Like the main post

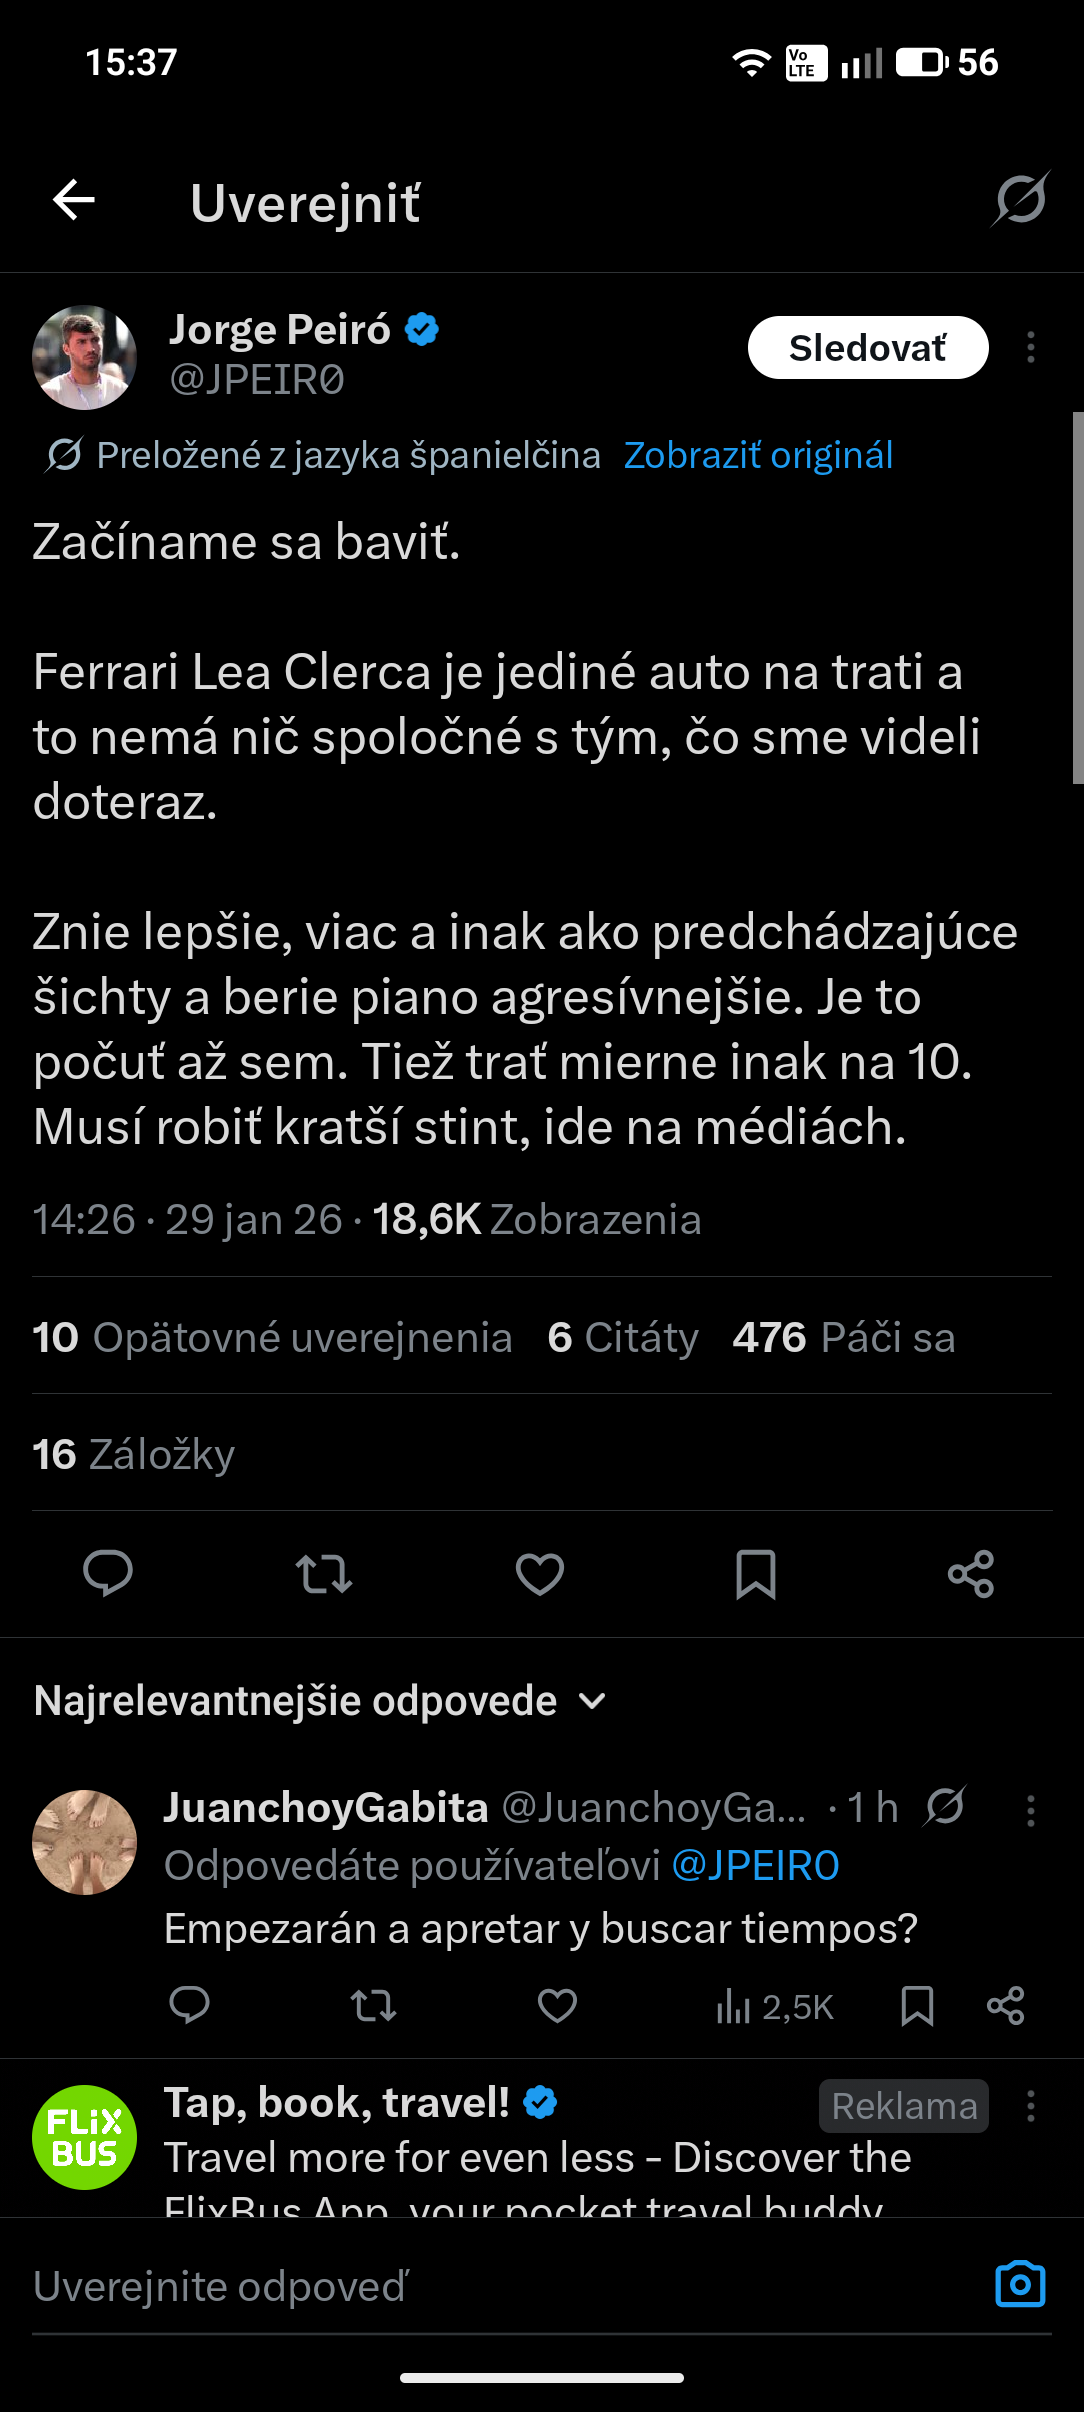tap(540, 1574)
